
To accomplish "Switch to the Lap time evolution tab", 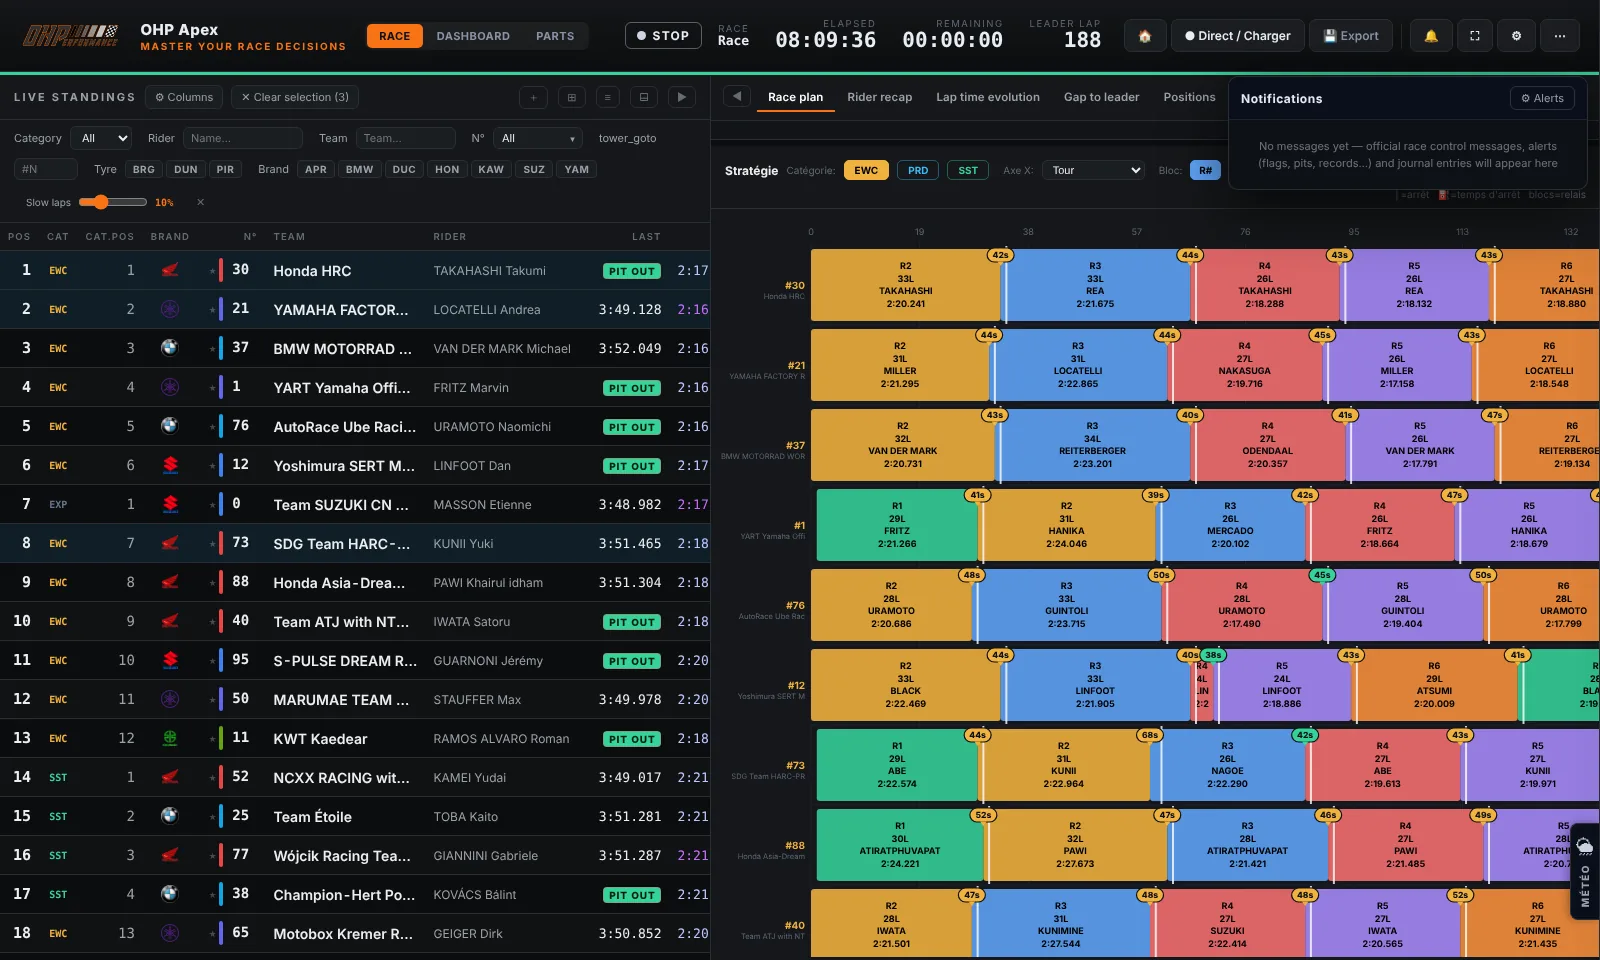I will coord(988,97).
